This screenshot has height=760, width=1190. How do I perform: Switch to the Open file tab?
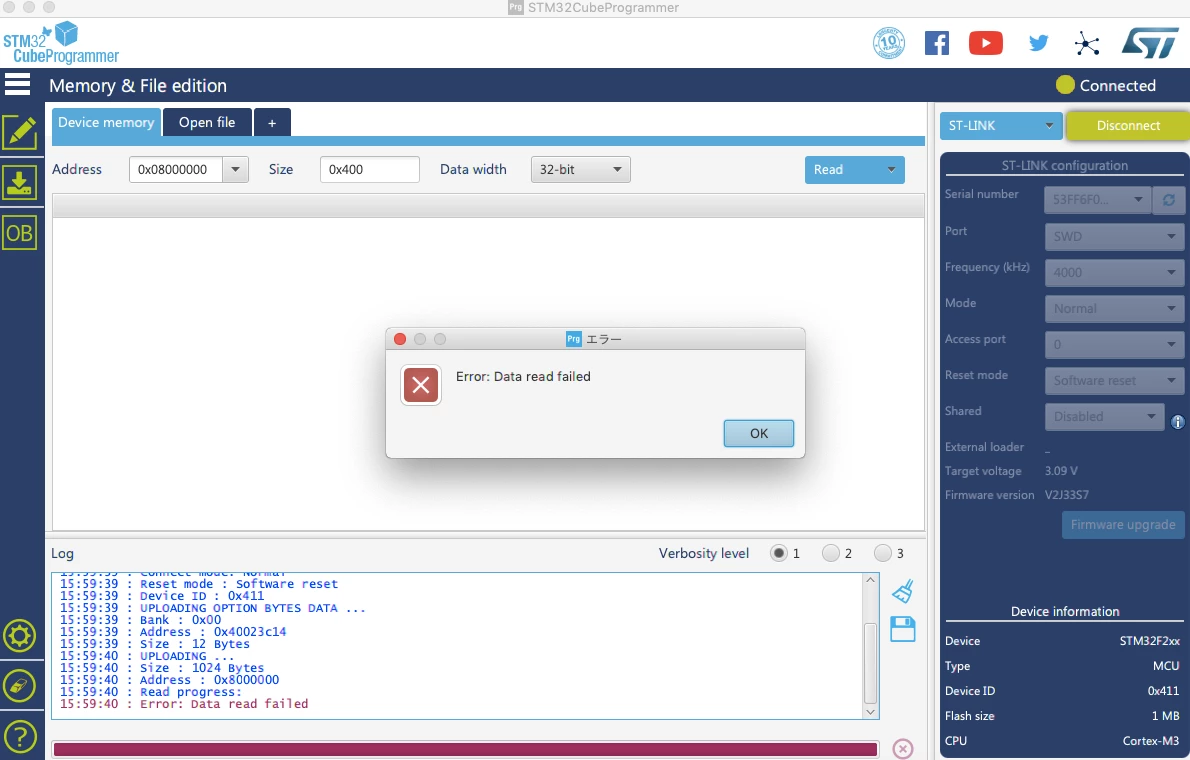[x=207, y=122]
